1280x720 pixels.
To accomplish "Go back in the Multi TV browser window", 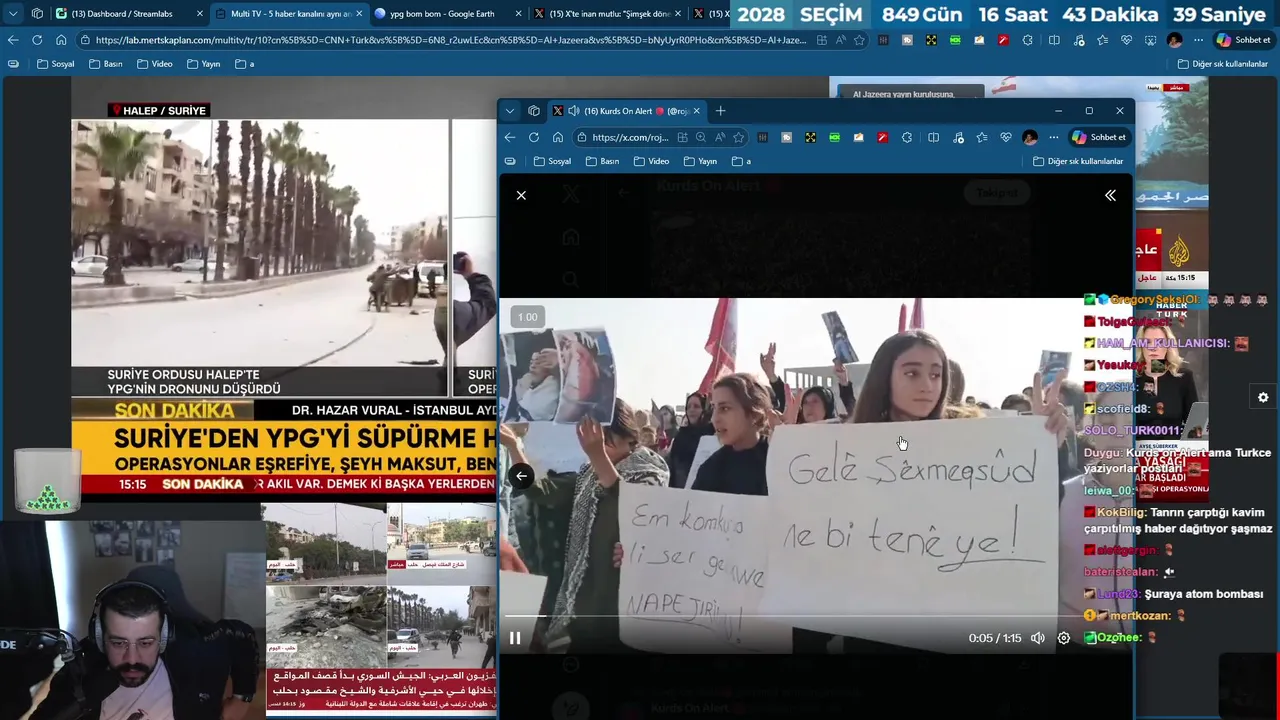I will coord(13,40).
